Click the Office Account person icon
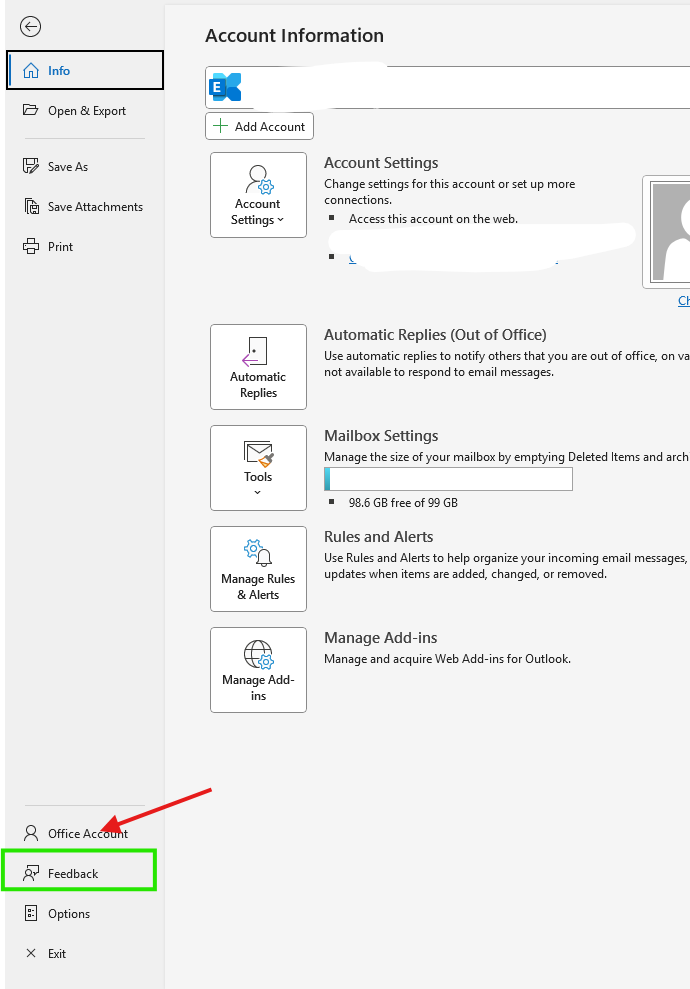690x989 pixels. point(31,833)
